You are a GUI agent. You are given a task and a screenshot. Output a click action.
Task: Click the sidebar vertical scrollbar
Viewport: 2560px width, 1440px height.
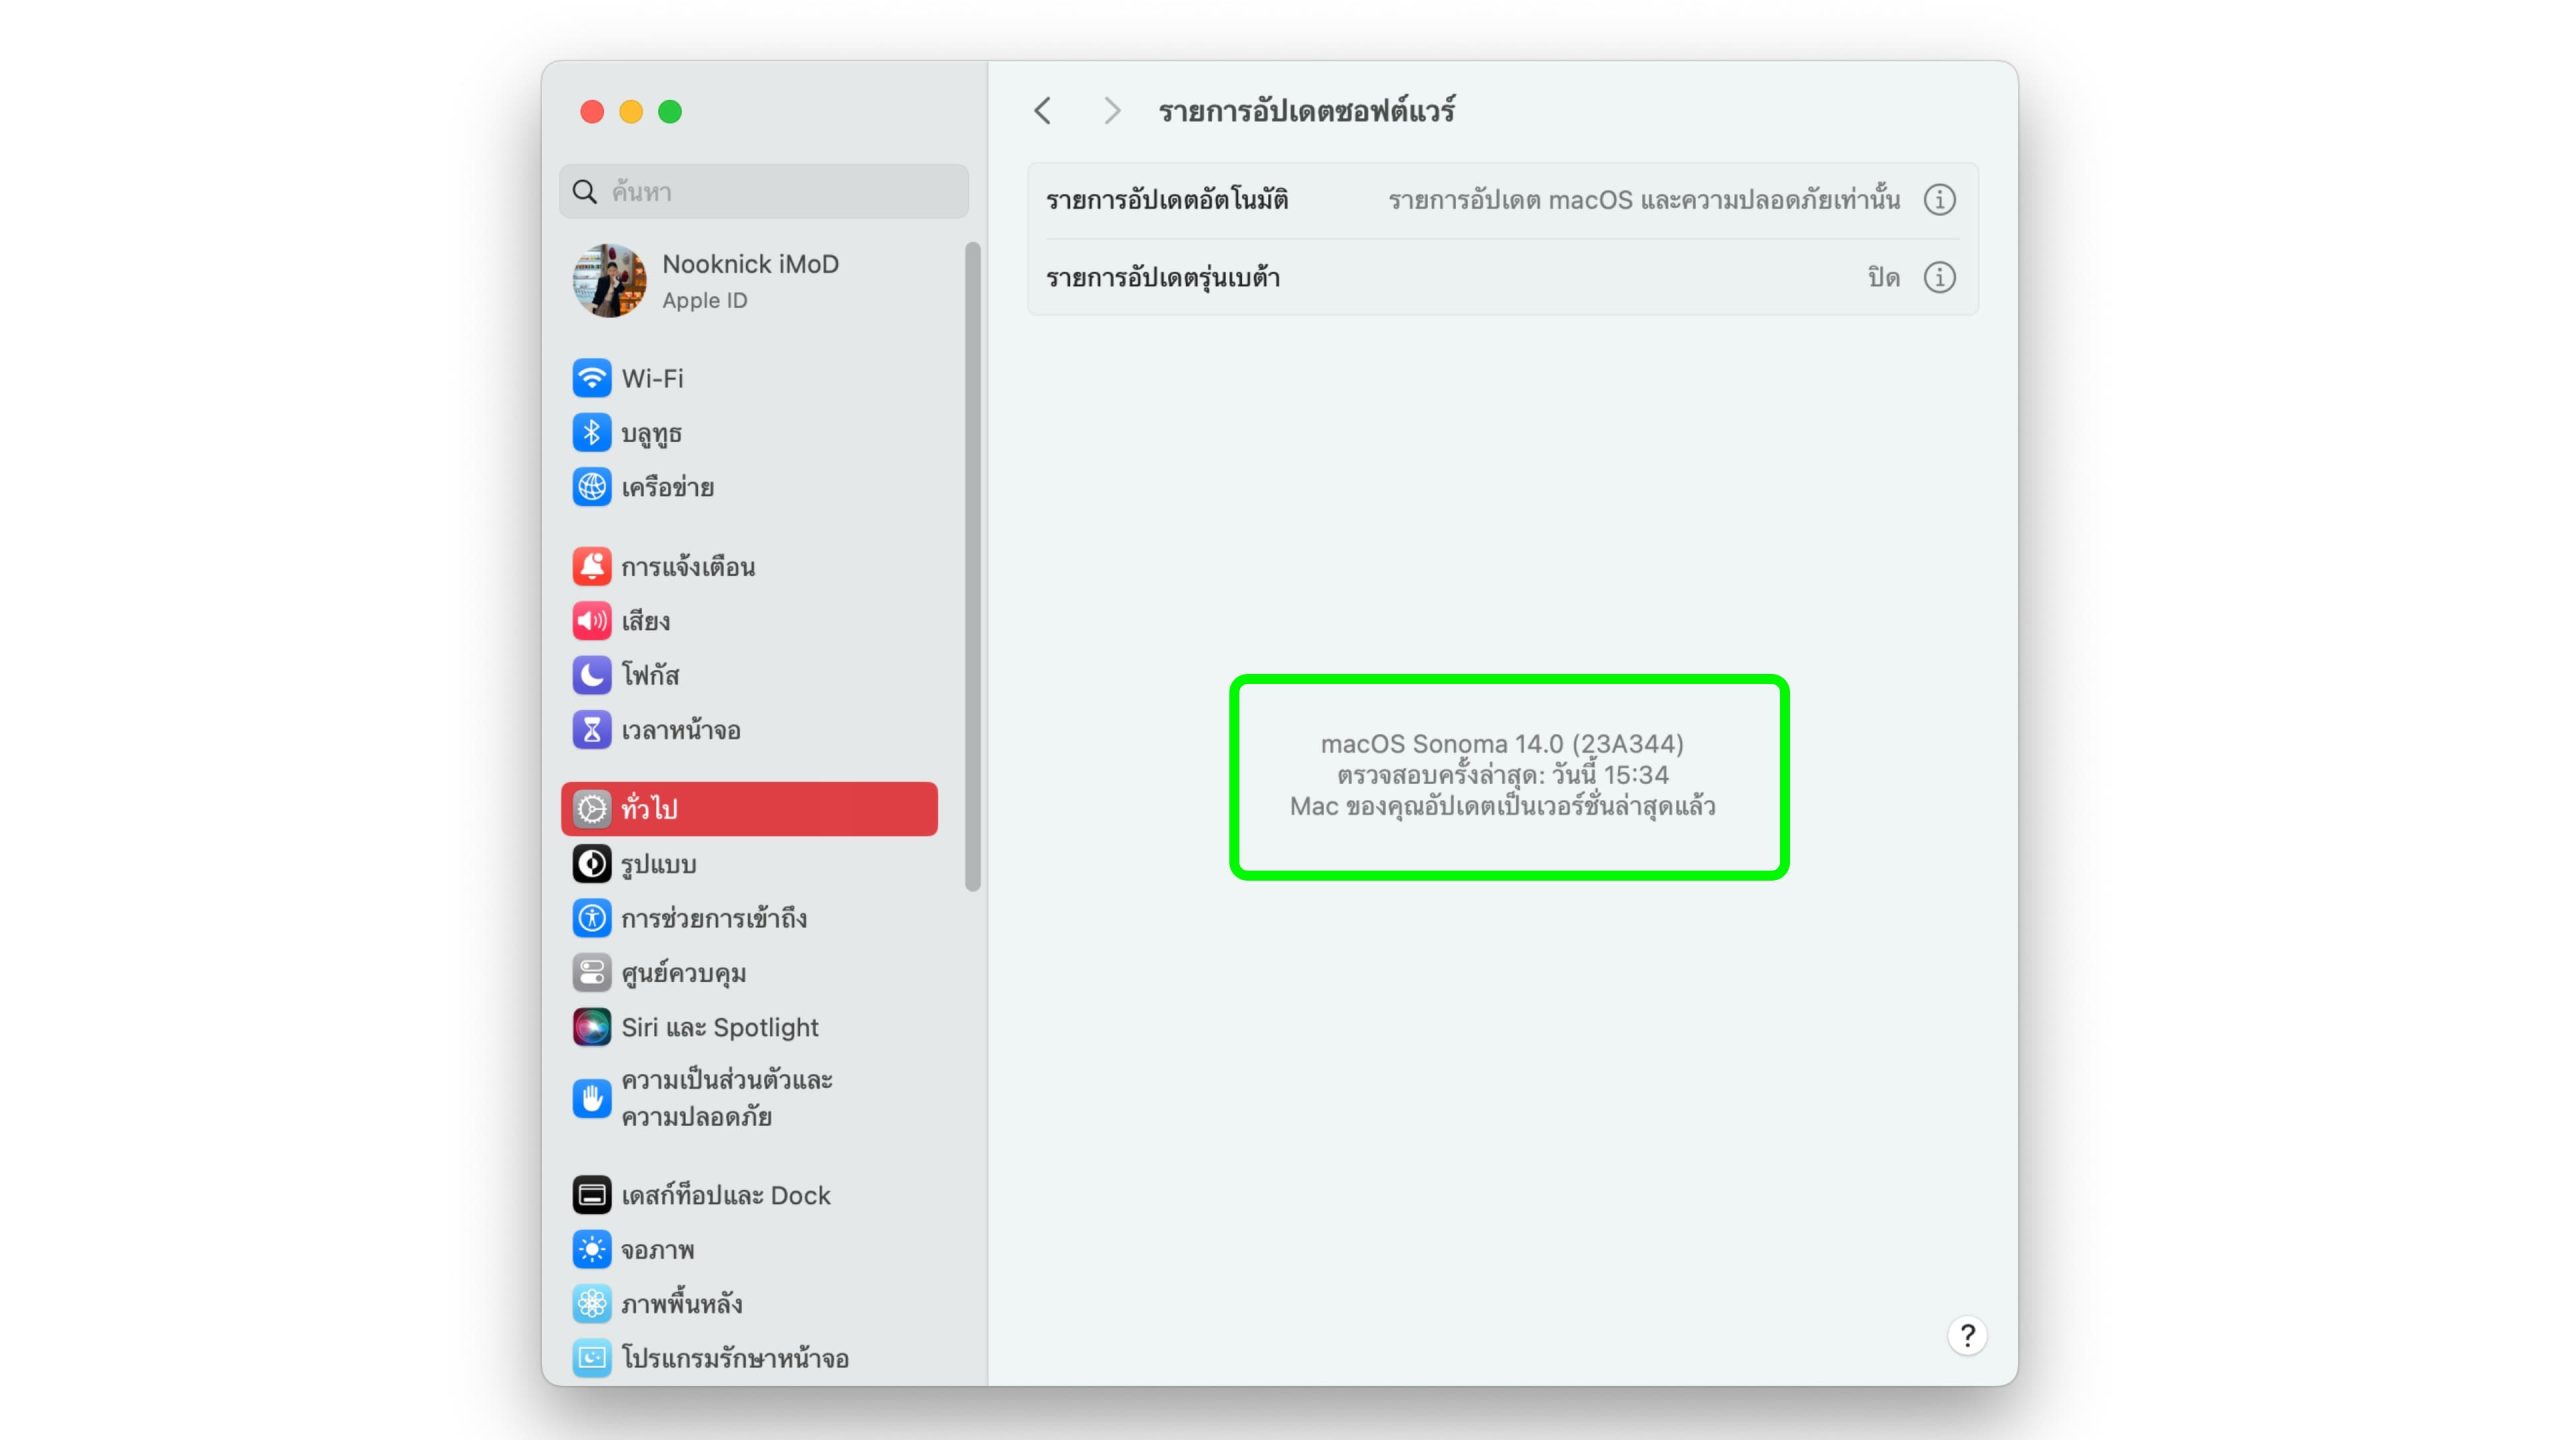(972, 565)
